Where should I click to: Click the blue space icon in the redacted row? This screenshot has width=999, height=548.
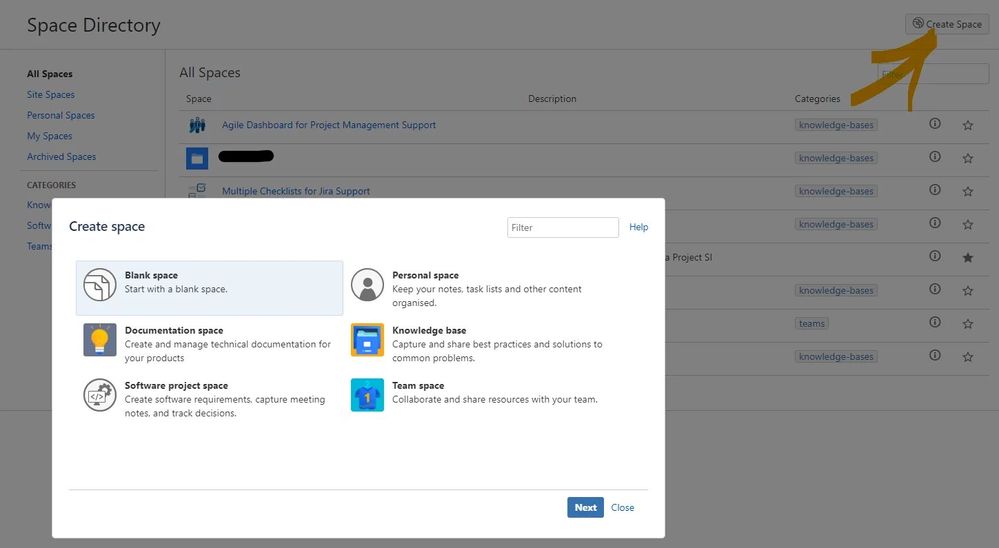pyautogui.click(x=197, y=158)
